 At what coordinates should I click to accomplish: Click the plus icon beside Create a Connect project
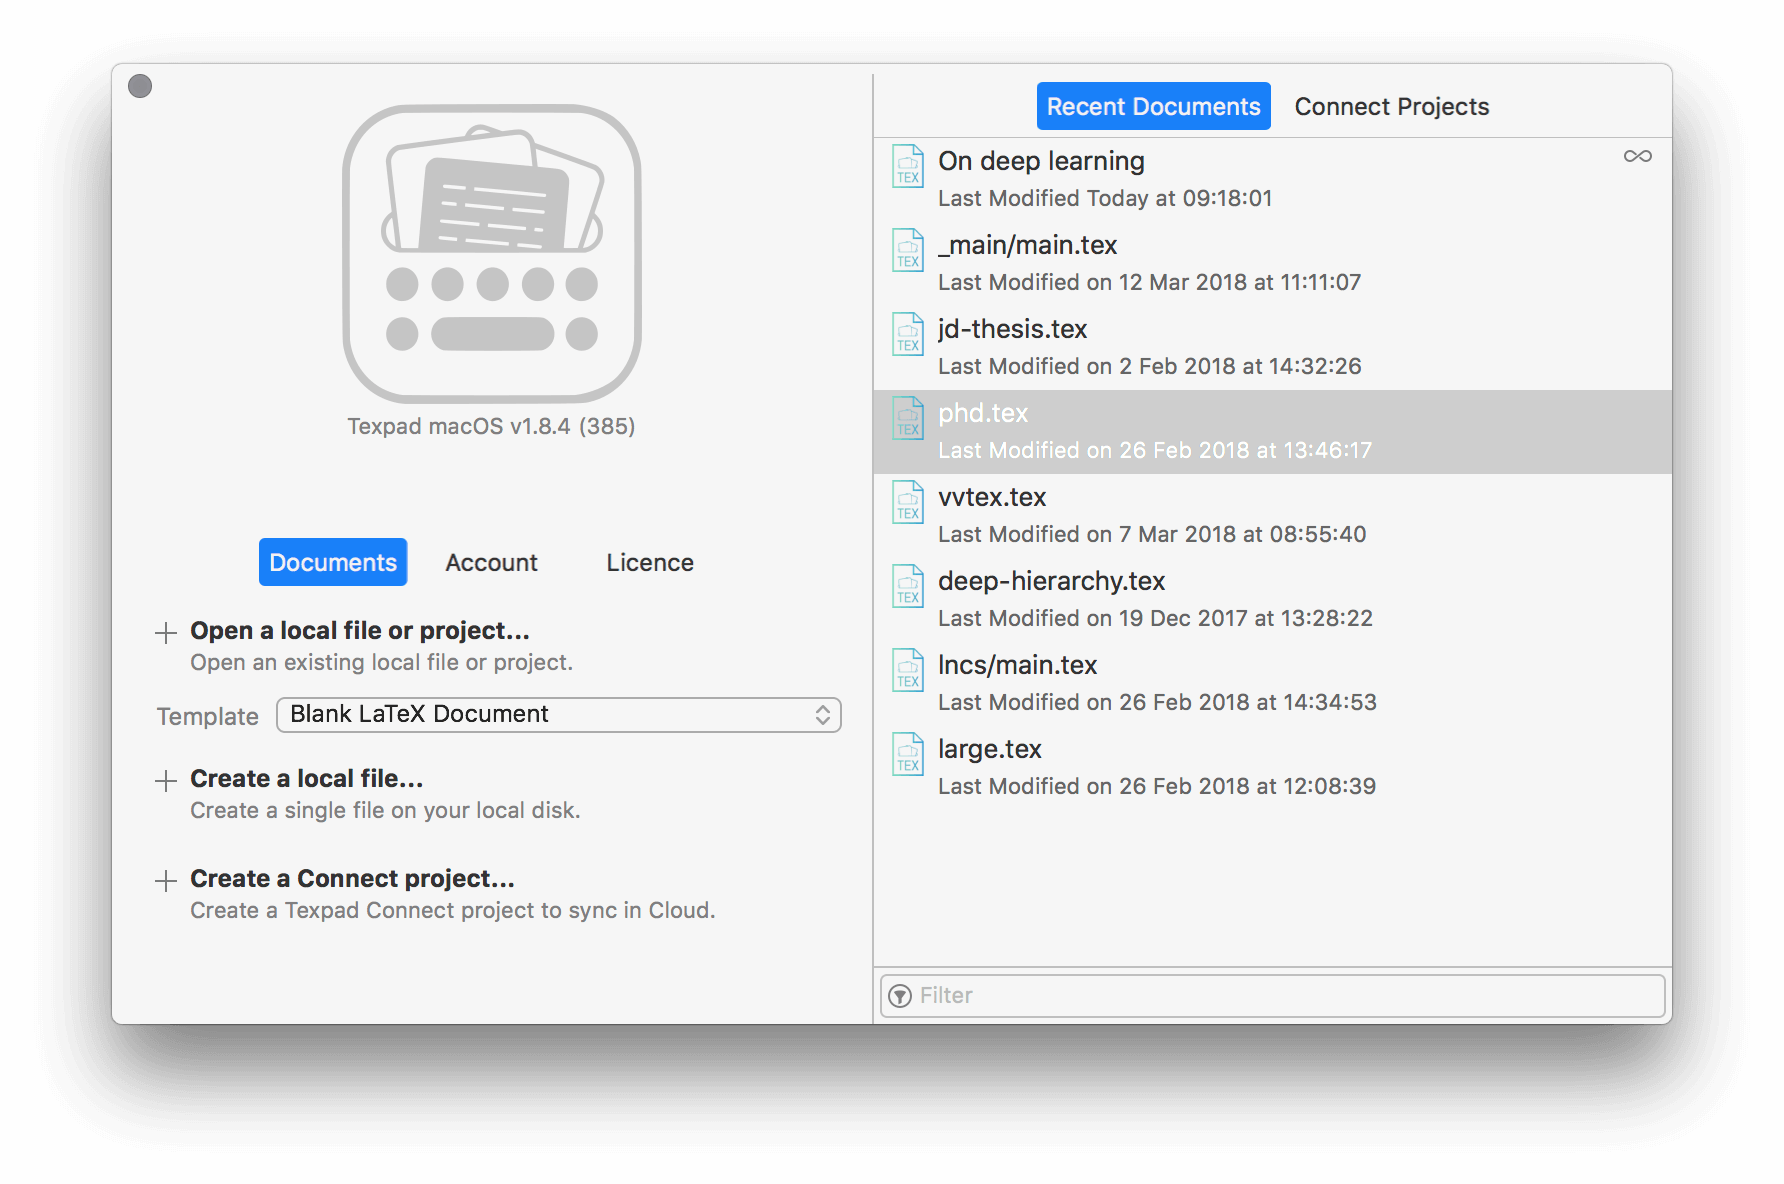click(x=166, y=880)
